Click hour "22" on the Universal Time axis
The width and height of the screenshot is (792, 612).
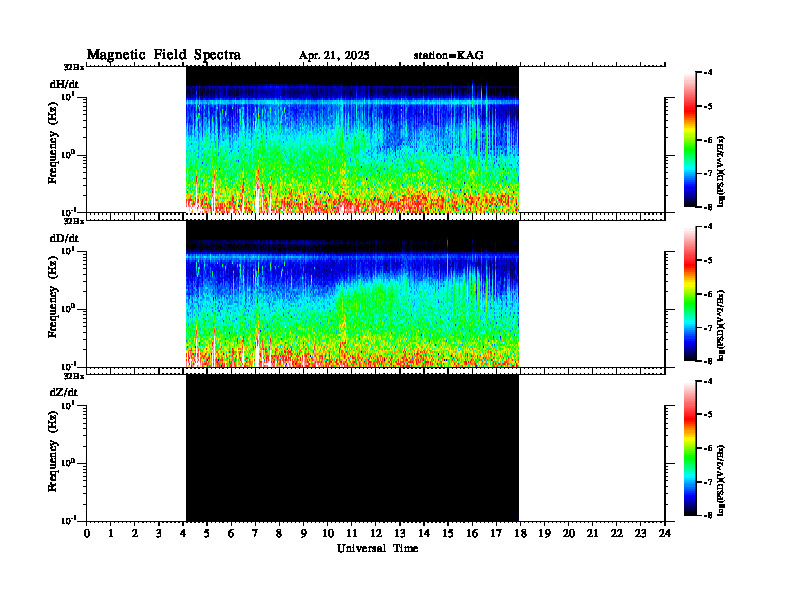coord(617,534)
